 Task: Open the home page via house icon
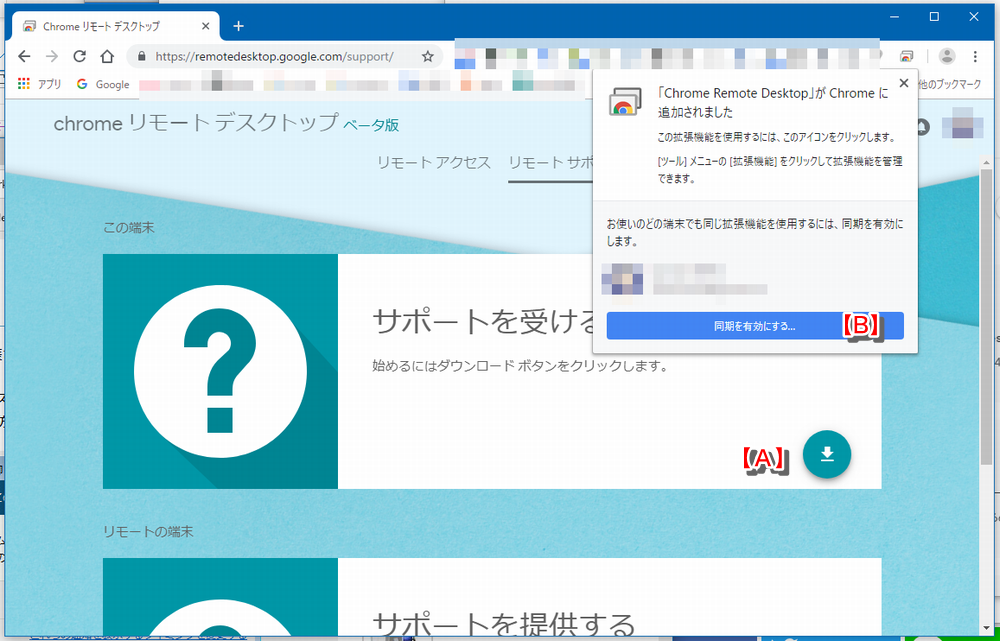pyautogui.click(x=107, y=56)
